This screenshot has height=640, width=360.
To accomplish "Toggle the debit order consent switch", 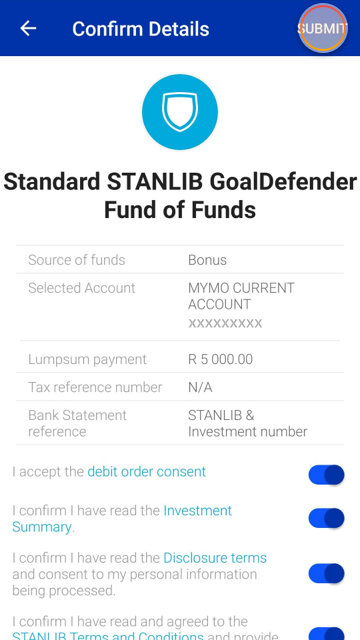I will click(x=326, y=475).
